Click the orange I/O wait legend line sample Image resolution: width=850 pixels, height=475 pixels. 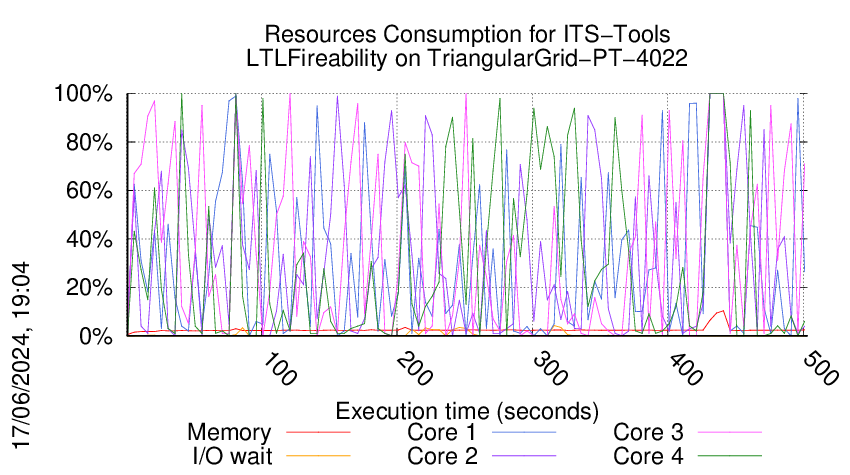coord(318,456)
